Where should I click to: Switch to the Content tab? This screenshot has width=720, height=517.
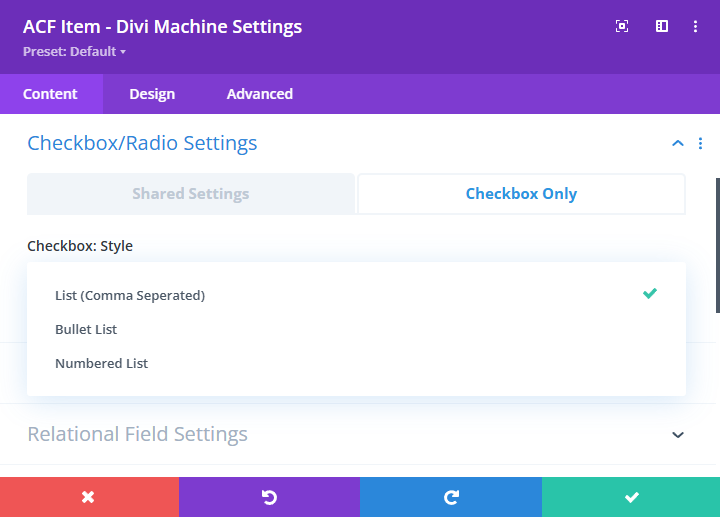[51, 94]
